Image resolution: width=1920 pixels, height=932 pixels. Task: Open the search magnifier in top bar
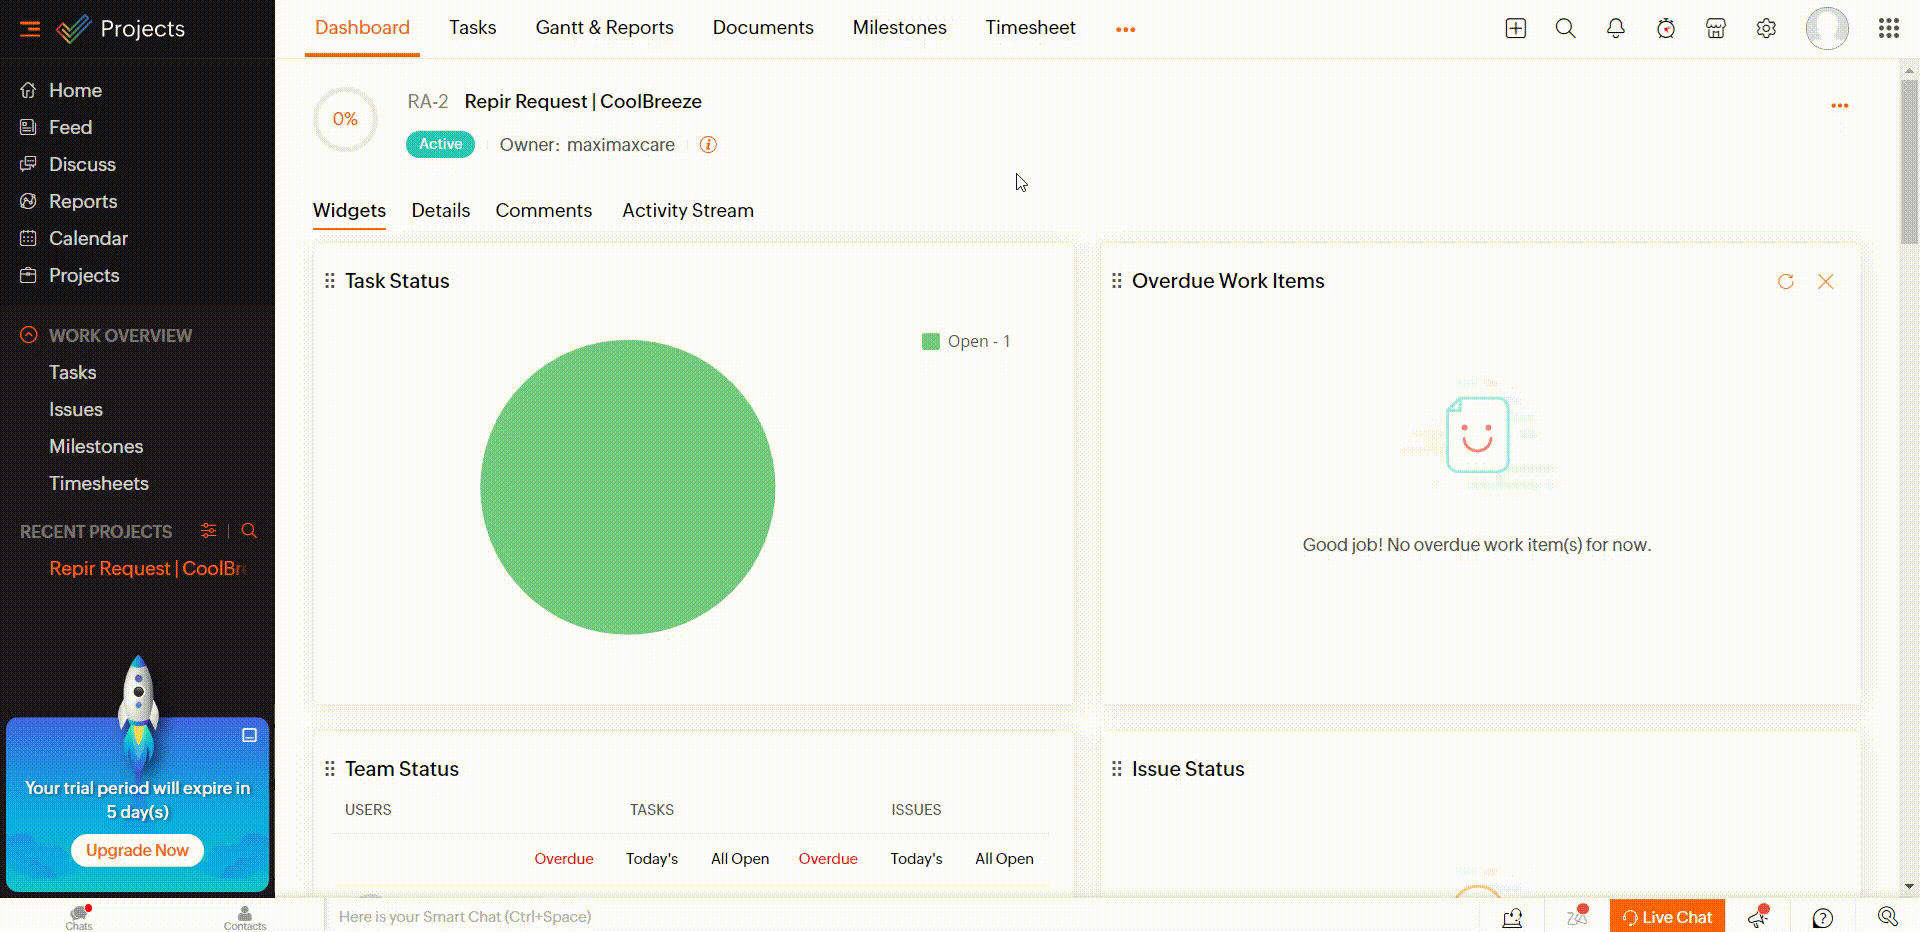[1565, 29]
